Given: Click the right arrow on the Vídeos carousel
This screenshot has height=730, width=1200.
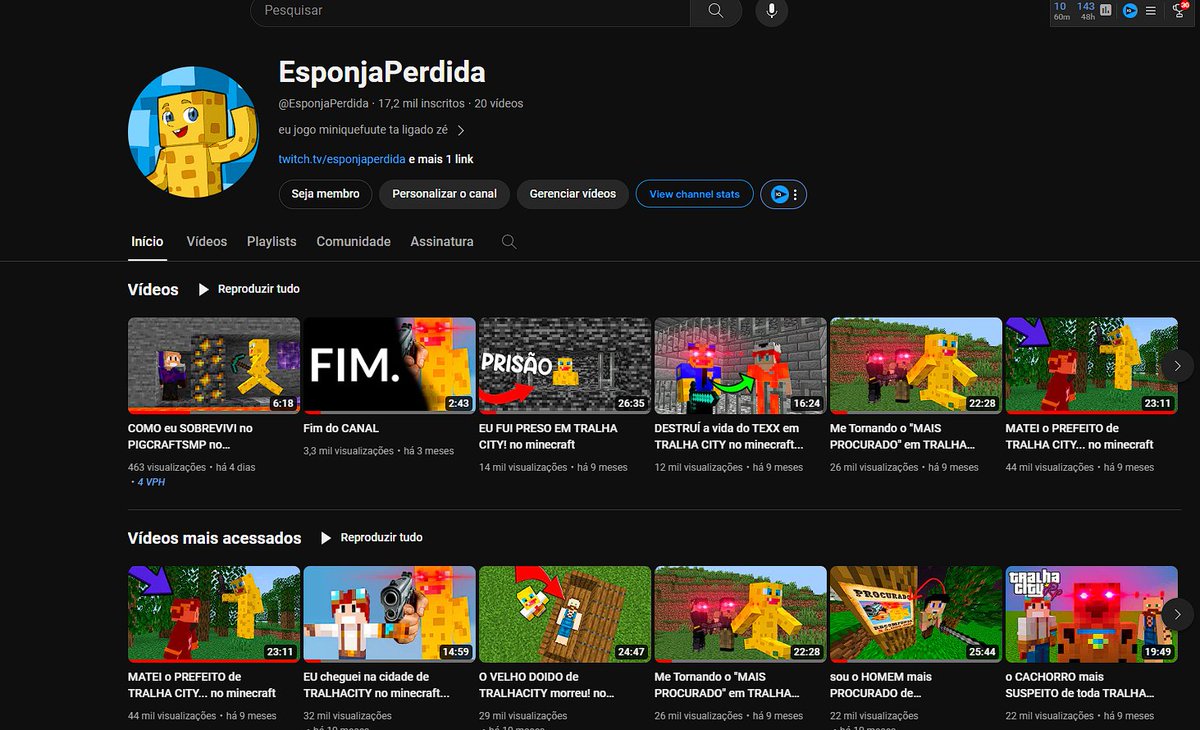Looking at the screenshot, I should pyautogui.click(x=1177, y=366).
